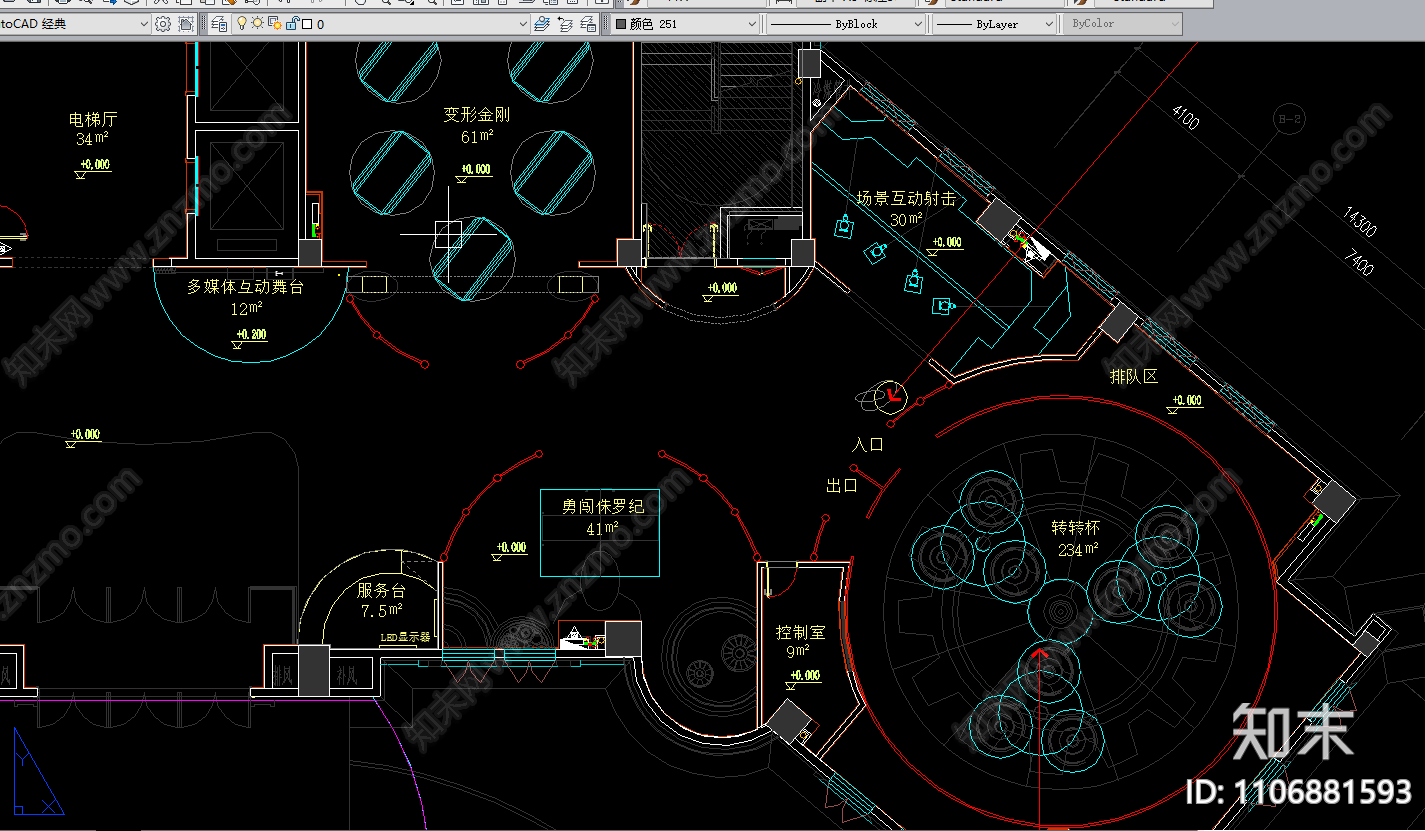Toggle layer 0 padlock lock state
1425x831 pixels.
coord(292,24)
